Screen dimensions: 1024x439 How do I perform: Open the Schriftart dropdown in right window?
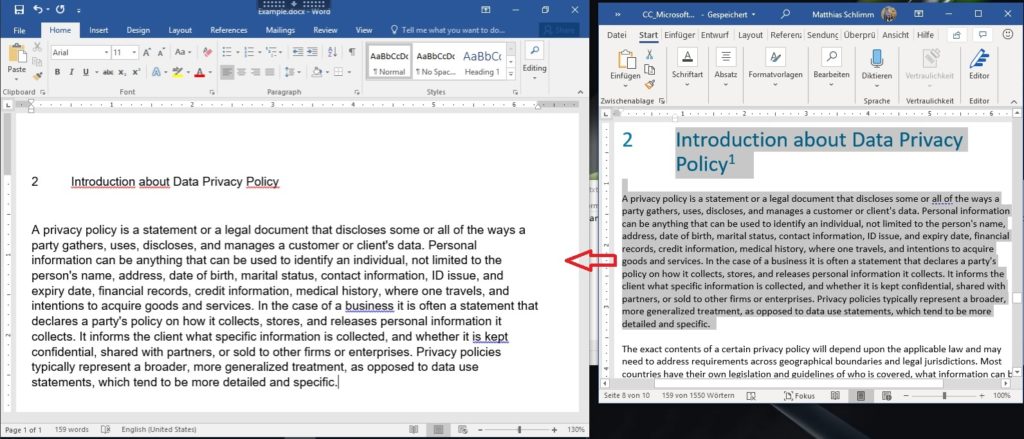(x=687, y=67)
